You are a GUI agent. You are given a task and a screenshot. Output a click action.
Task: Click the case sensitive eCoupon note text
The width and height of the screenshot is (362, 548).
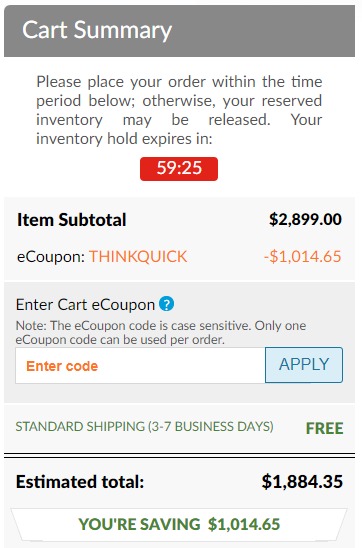161,332
